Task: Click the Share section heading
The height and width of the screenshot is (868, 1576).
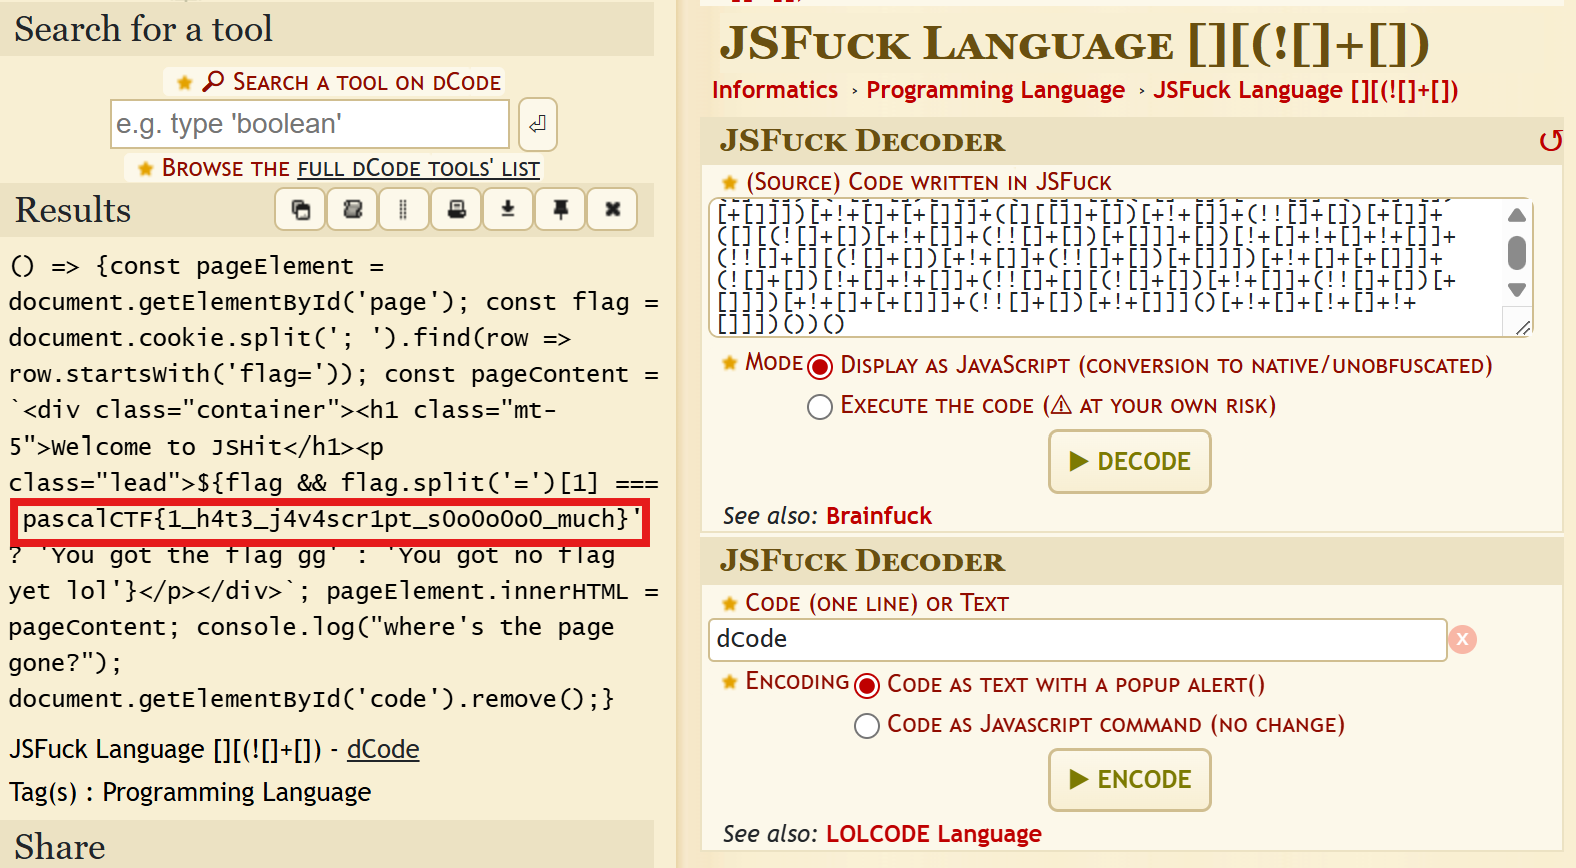Action: click(60, 847)
